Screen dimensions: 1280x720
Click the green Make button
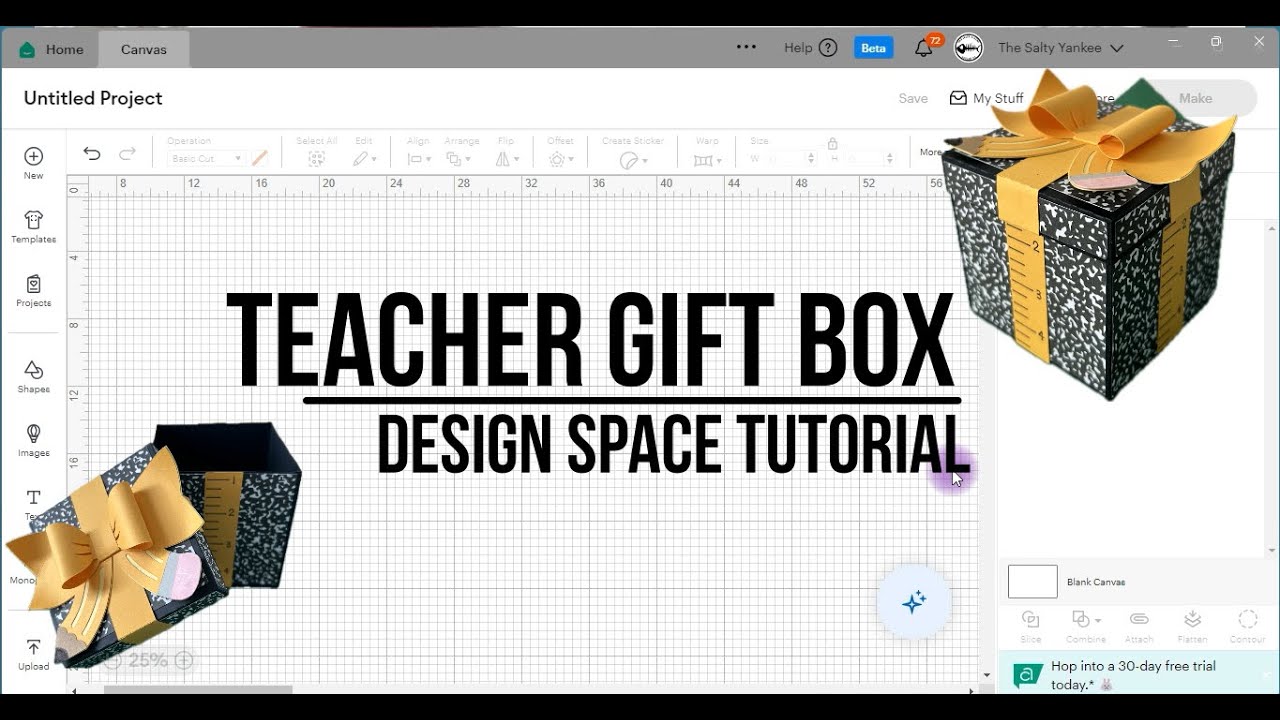[x=1195, y=98]
